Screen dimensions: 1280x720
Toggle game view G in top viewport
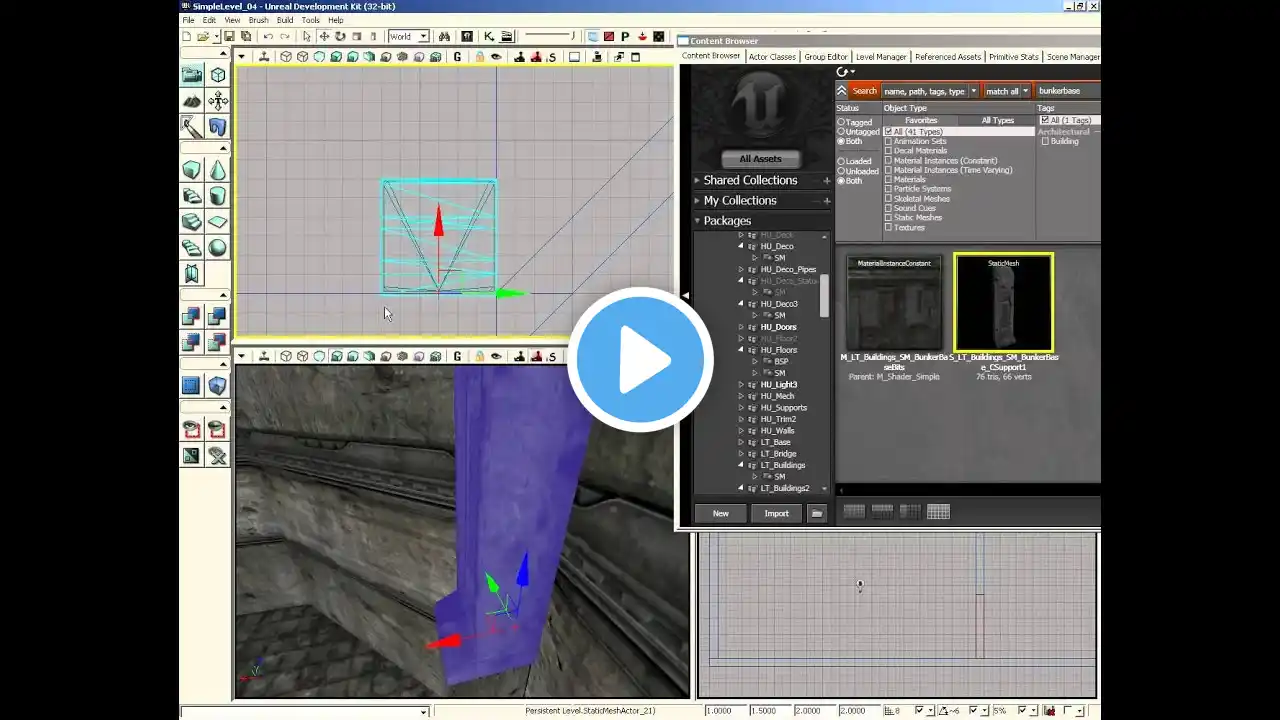click(458, 57)
